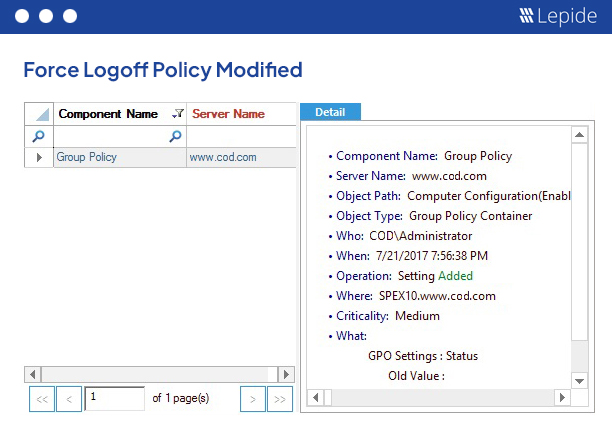Click the 'When: 7/21/2017 7:56:38 PM' line

[x=408, y=256]
